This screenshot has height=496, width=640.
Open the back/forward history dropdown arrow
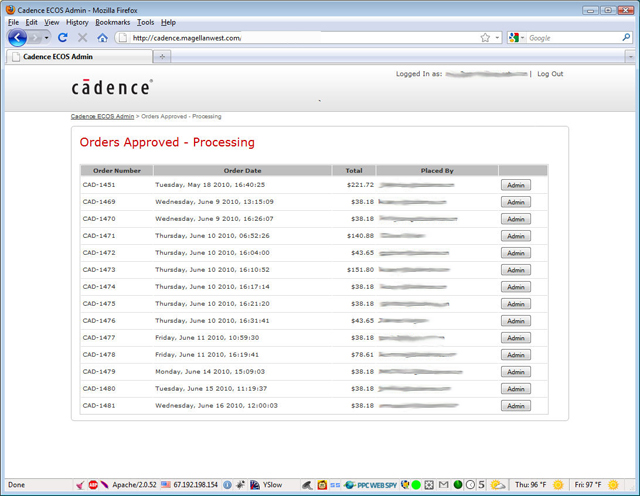click(x=47, y=38)
